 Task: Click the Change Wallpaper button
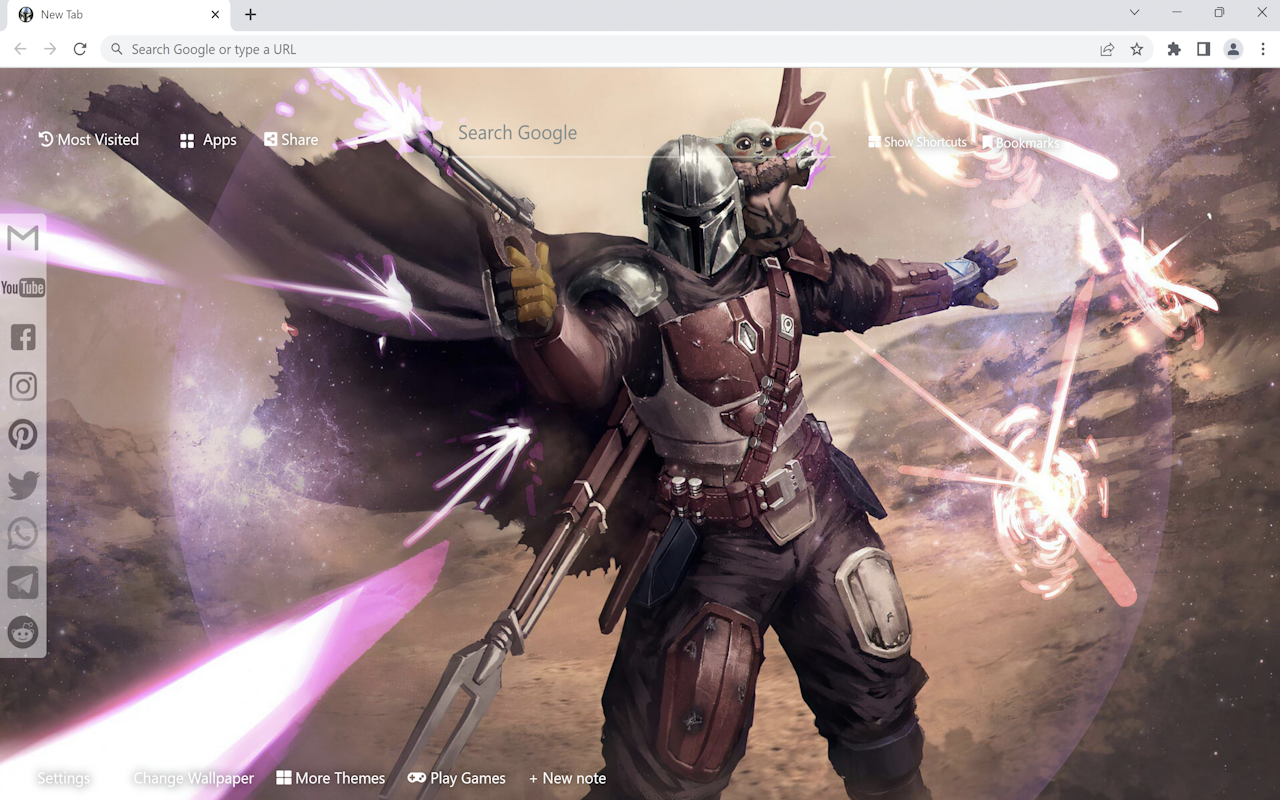[193, 777]
